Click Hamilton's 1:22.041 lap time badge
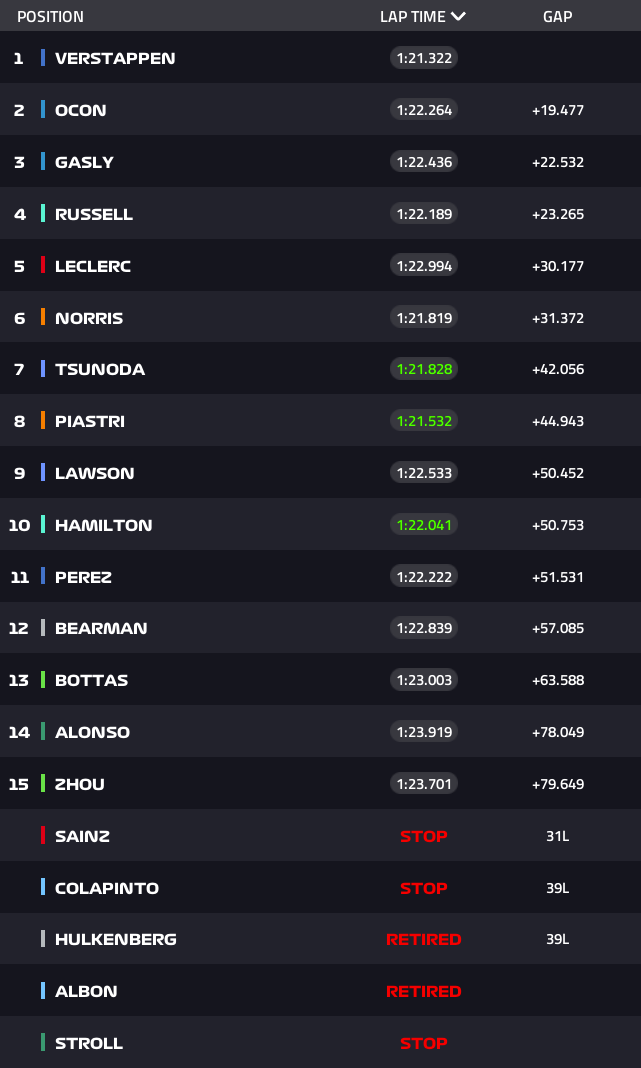 coord(424,524)
